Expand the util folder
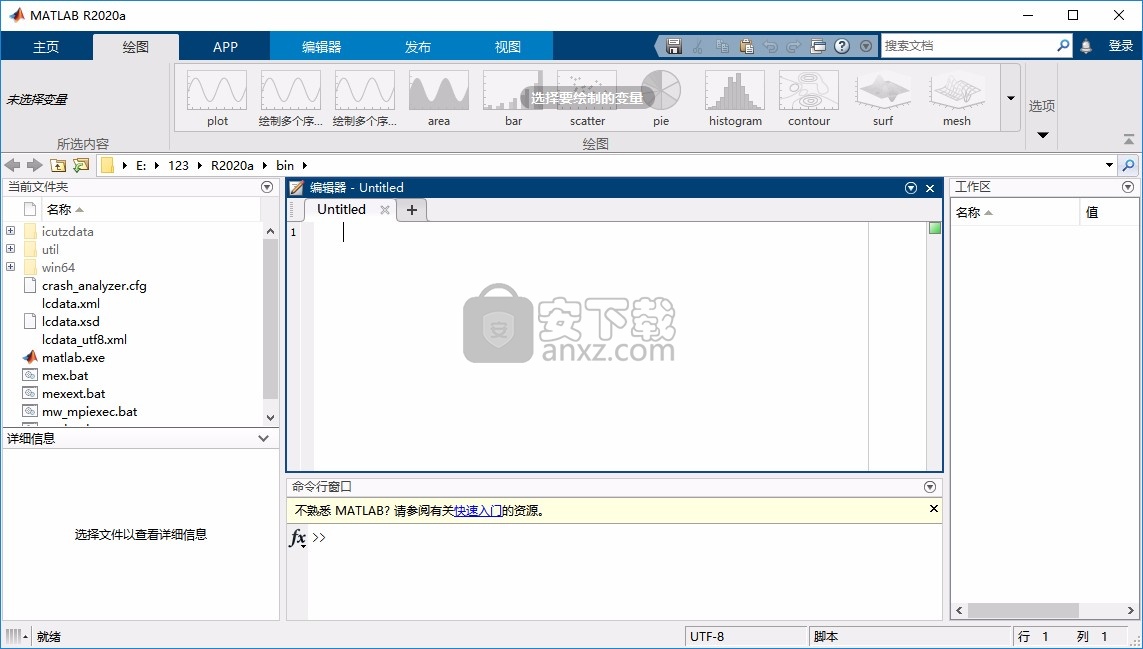Image resolution: width=1143 pixels, height=649 pixels. tap(10, 249)
